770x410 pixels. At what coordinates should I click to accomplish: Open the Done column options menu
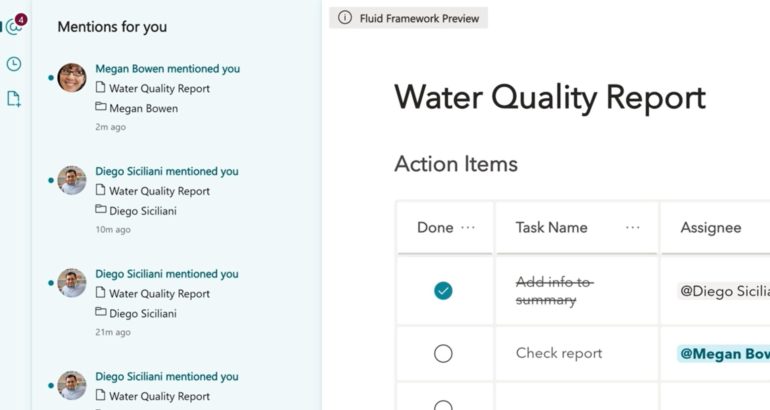tap(468, 228)
